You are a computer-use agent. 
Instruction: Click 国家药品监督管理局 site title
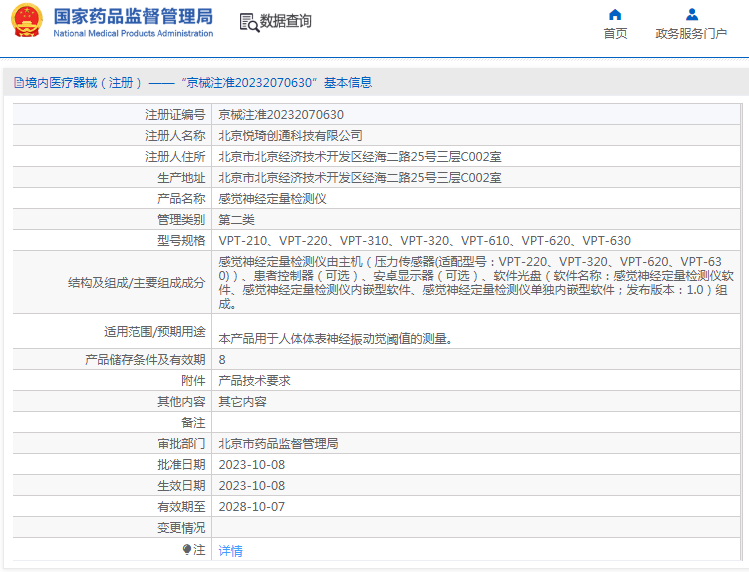pyautogui.click(x=133, y=16)
